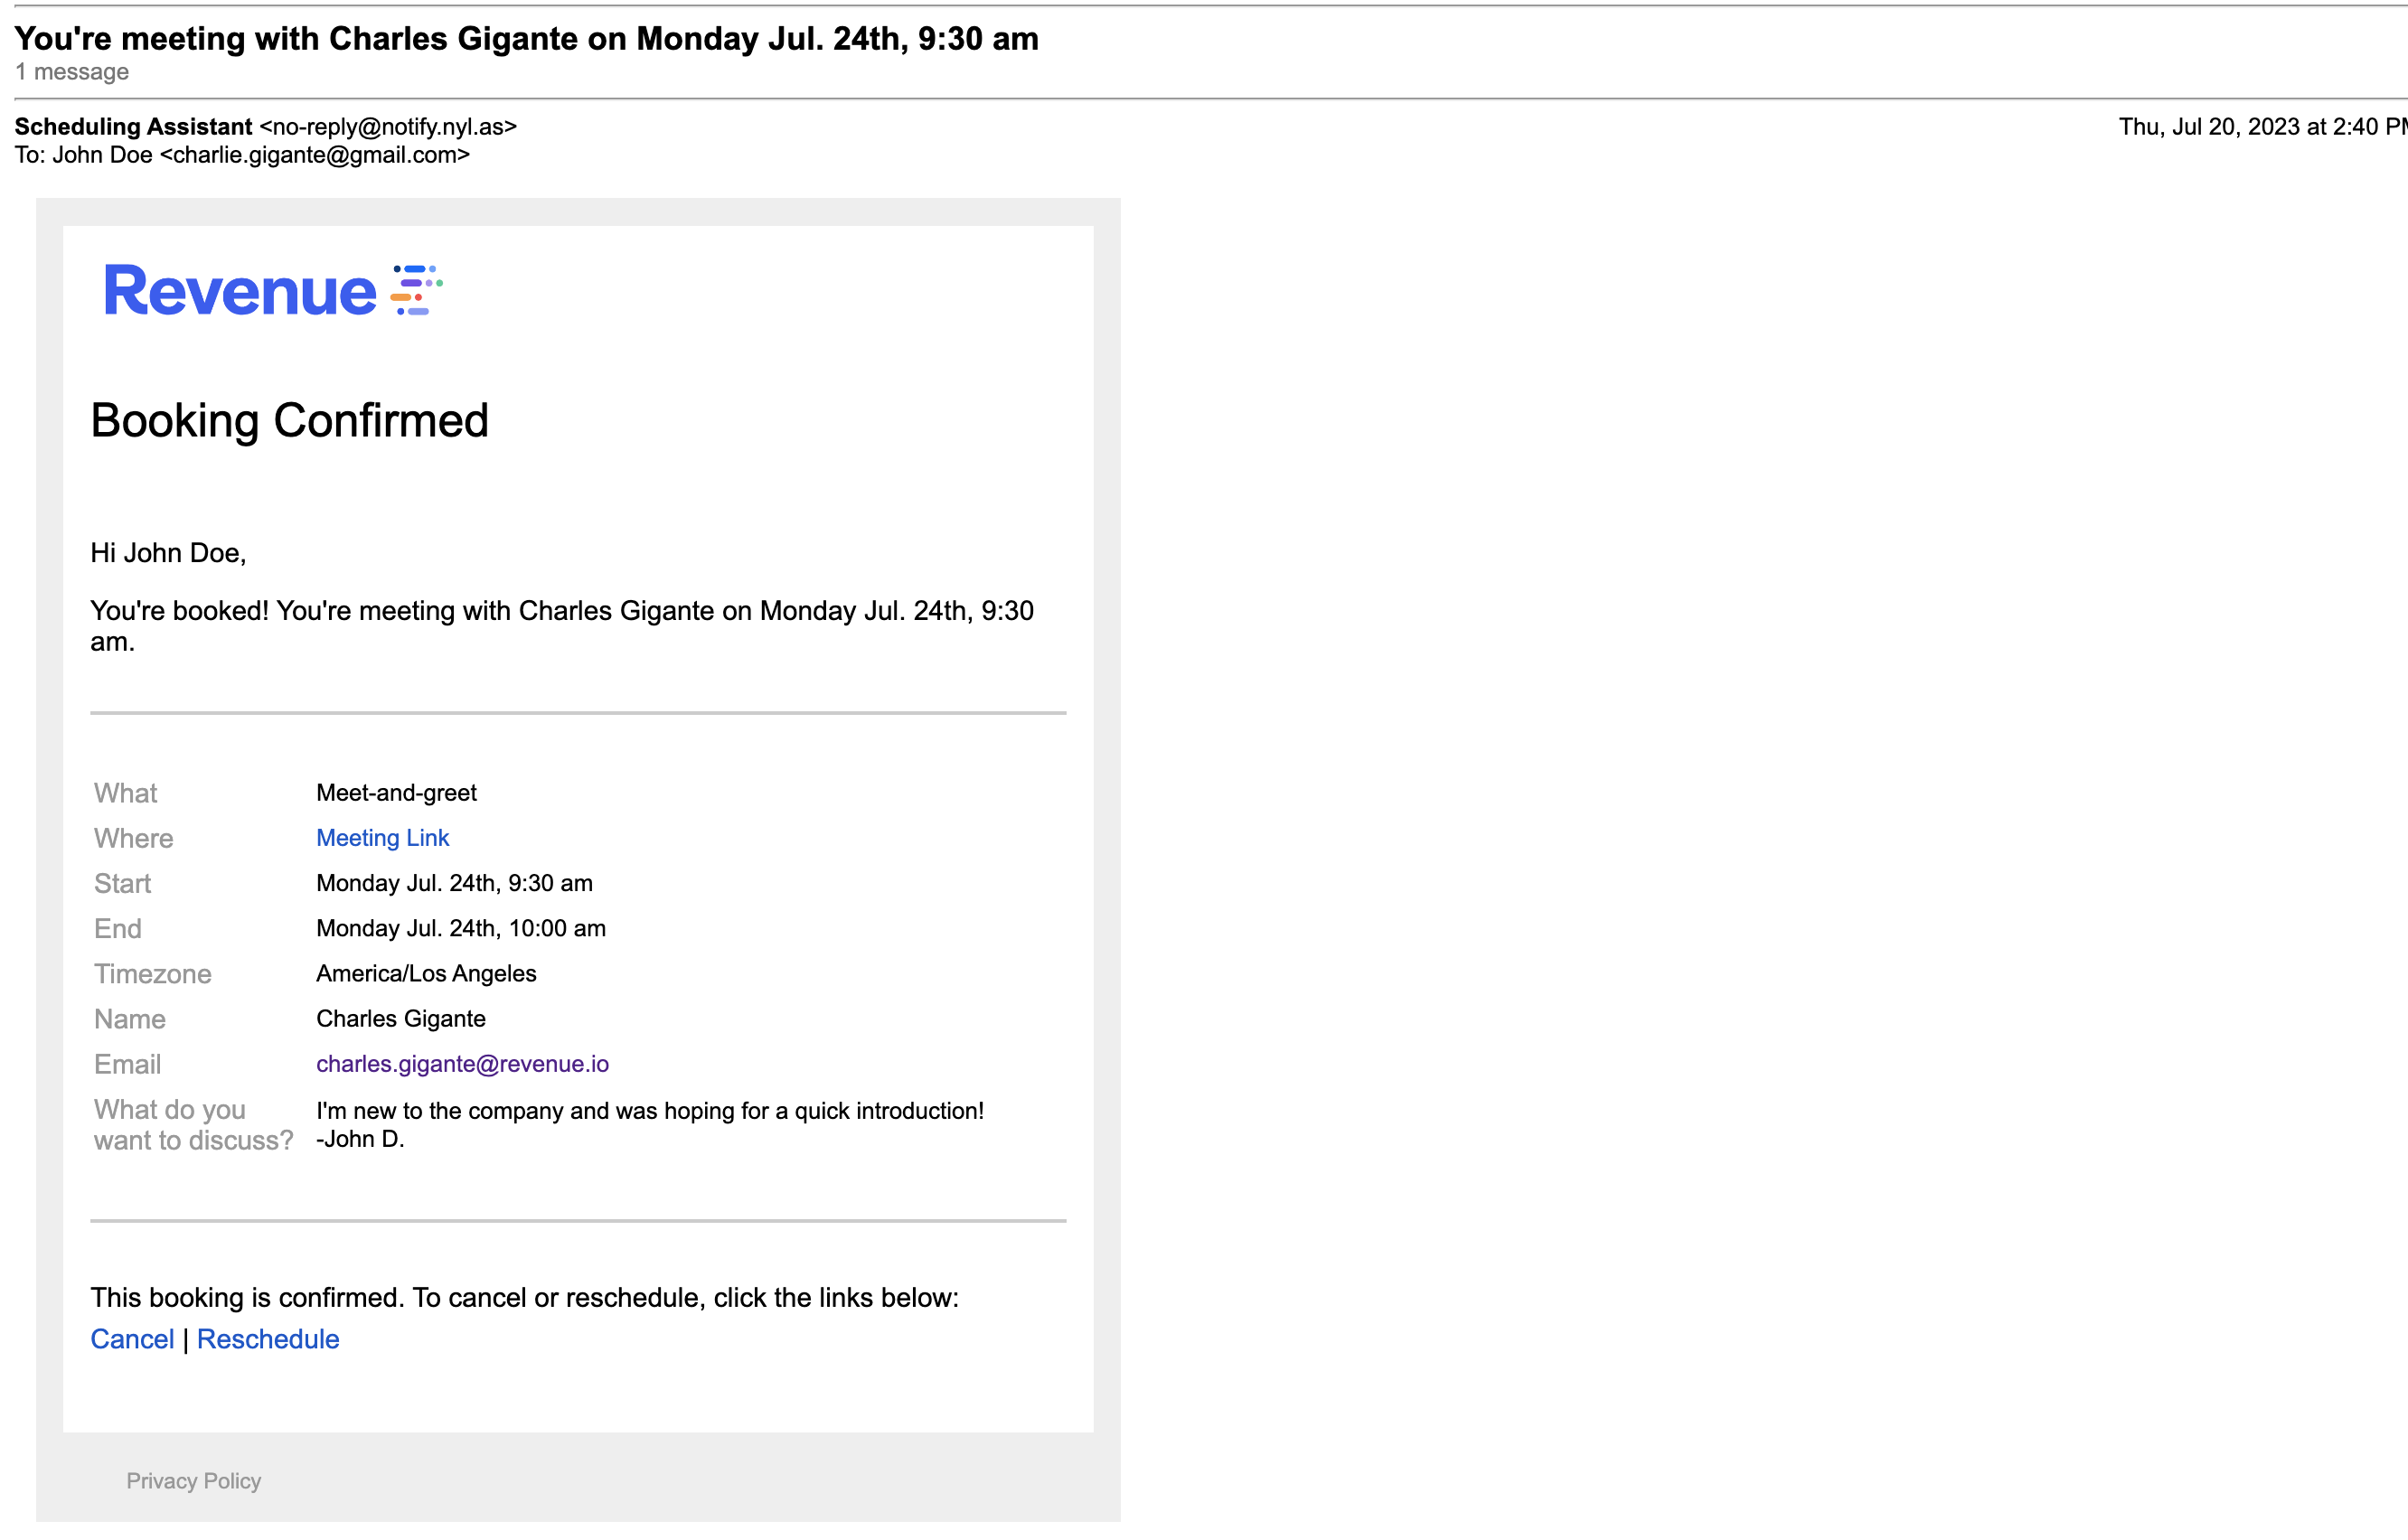Click the charles.gigante@revenue.io email link
The width and height of the screenshot is (2408, 1540).
(462, 1064)
